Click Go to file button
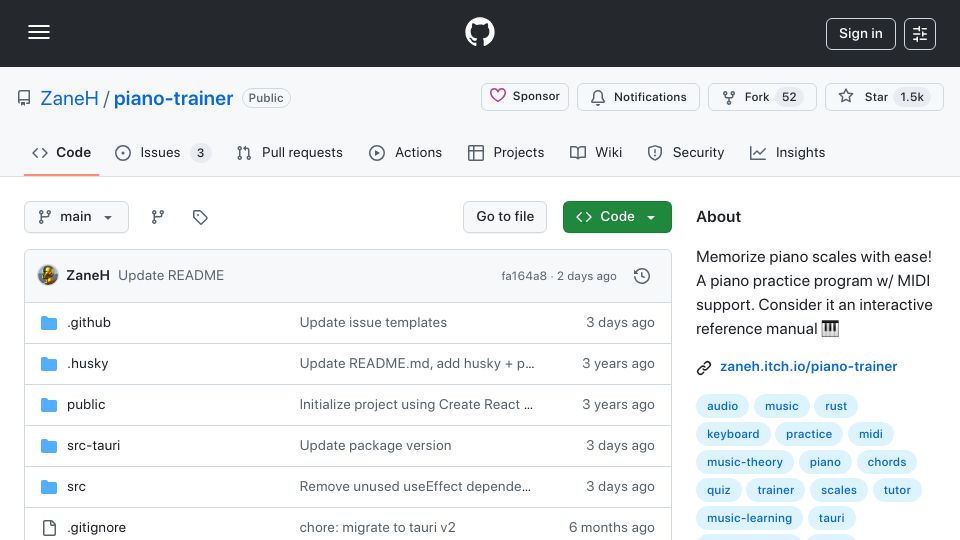Viewport: 960px width, 540px height. click(x=505, y=217)
